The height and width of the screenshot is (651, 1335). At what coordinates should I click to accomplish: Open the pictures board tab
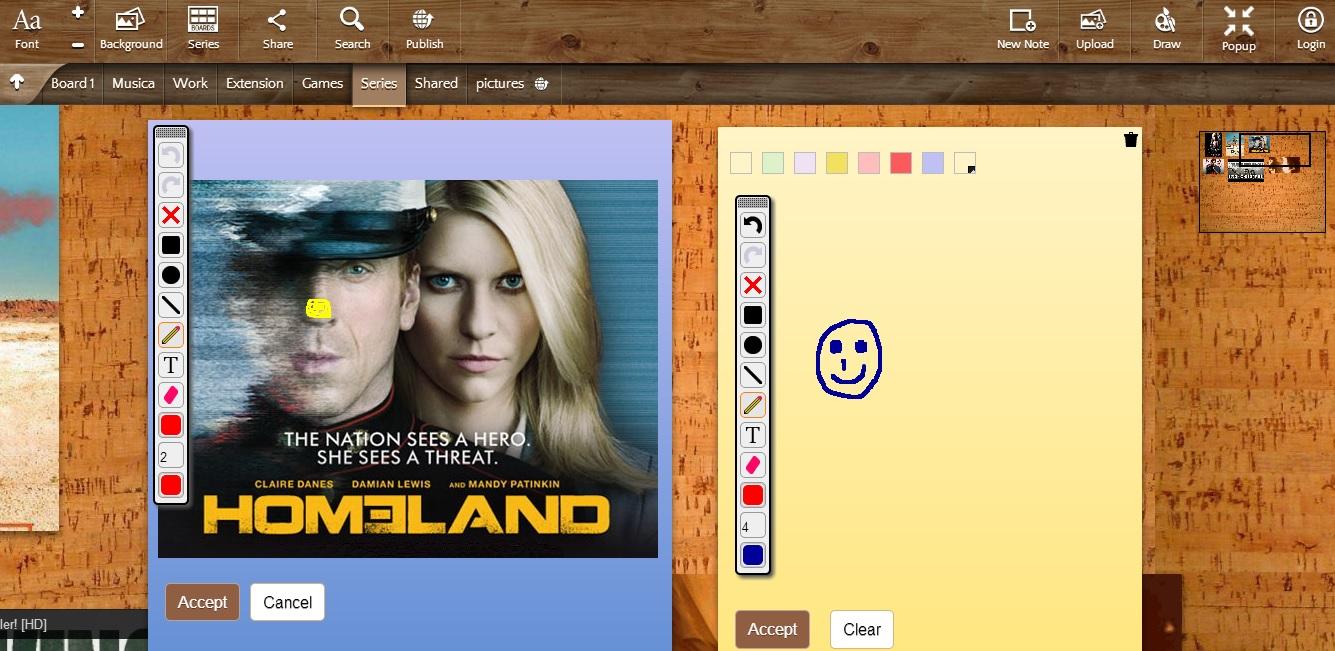pyautogui.click(x=512, y=83)
